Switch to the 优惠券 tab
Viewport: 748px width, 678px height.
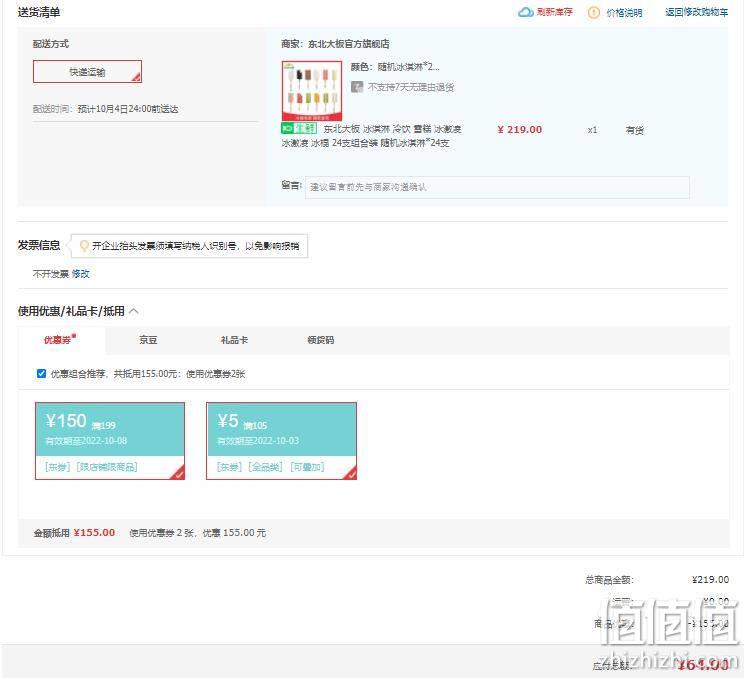coord(61,340)
